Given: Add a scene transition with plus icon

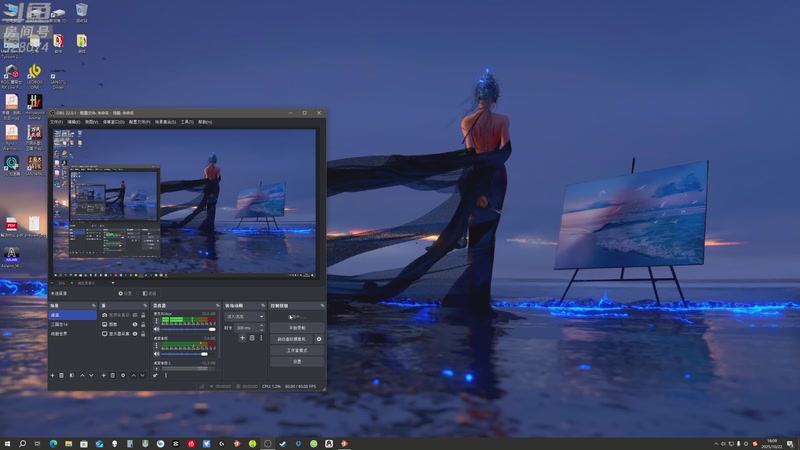Looking at the screenshot, I should point(242,338).
